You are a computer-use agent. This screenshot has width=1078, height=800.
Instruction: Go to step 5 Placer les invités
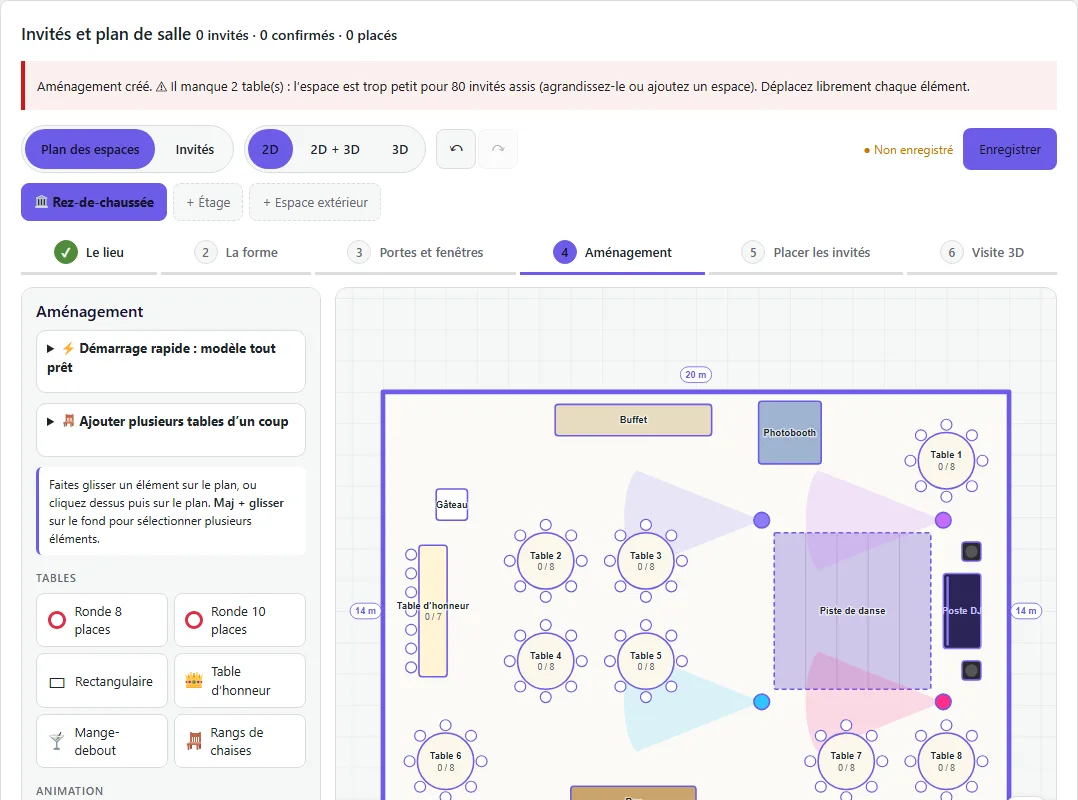tap(806, 252)
